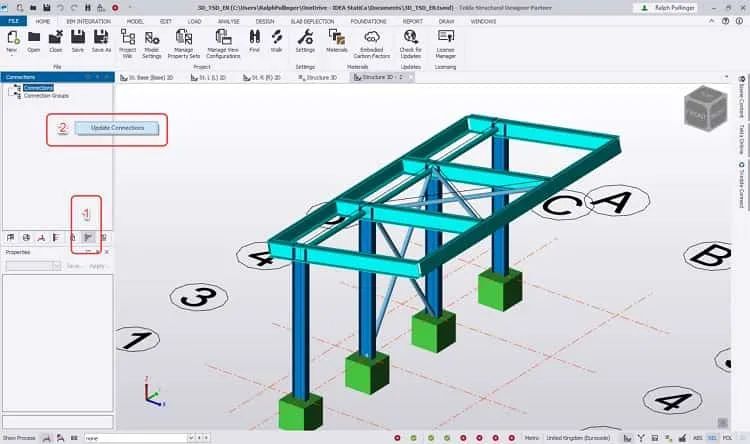Collapse the ribbon with the chevron arrow
Image resolution: width=750 pixels, height=444 pixels.
[711, 21]
